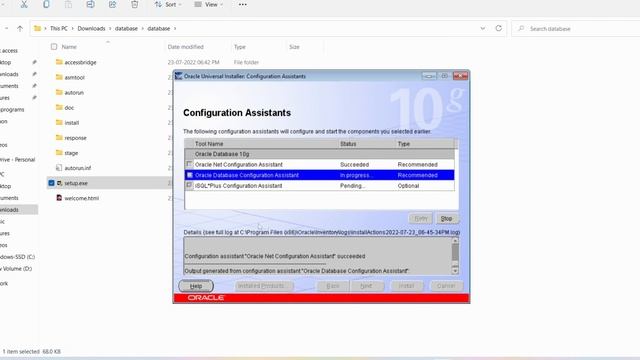640x360 pixels.
Task: Click the Retry button in installer
Action: click(x=420, y=218)
